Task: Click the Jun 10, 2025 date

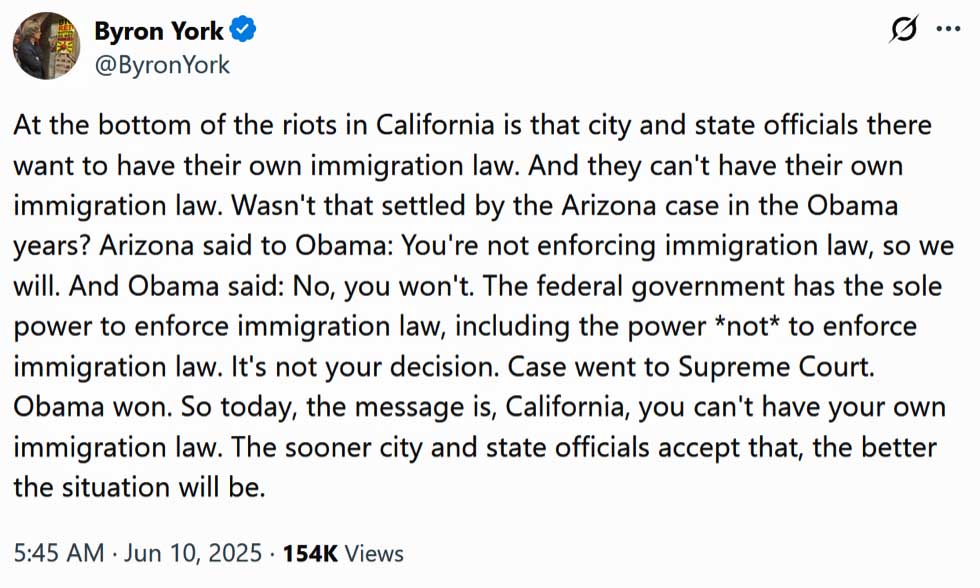Action: tap(192, 553)
